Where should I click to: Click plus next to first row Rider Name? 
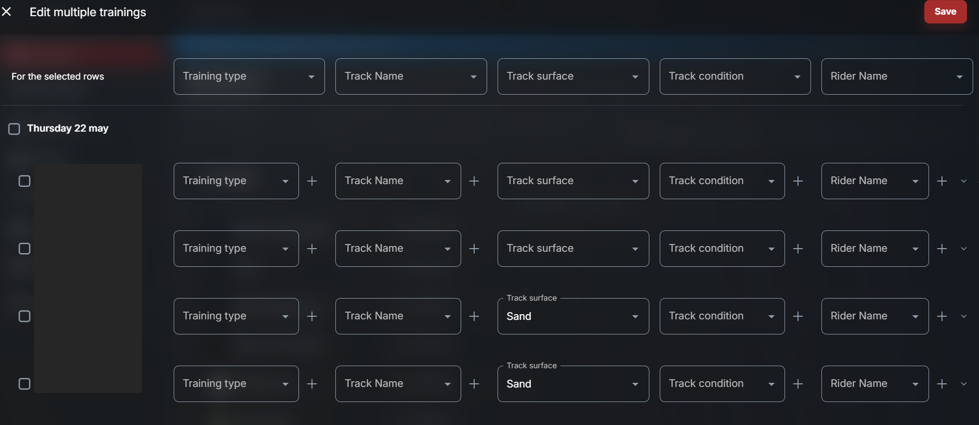(x=942, y=181)
